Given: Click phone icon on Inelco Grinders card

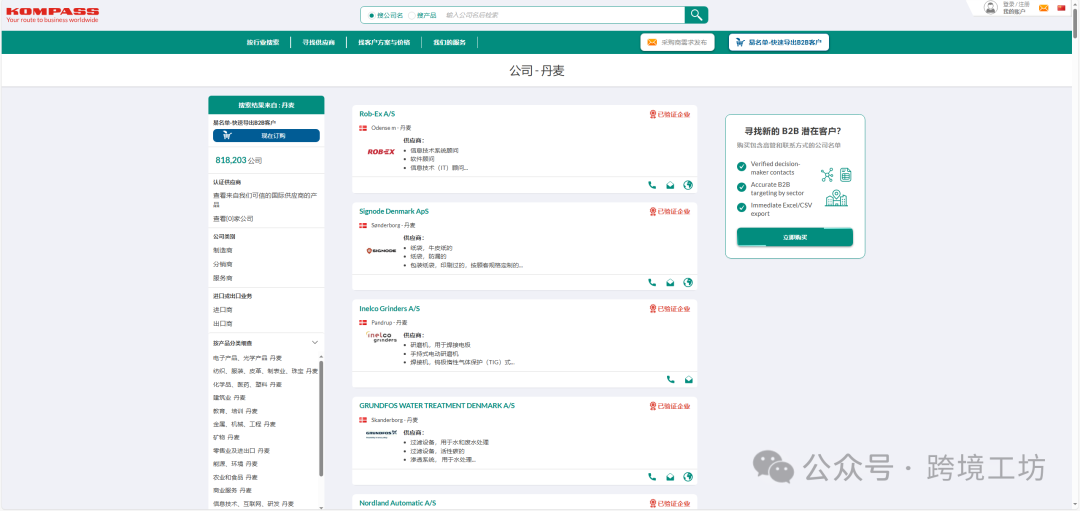Looking at the screenshot, I should point(670,379).
